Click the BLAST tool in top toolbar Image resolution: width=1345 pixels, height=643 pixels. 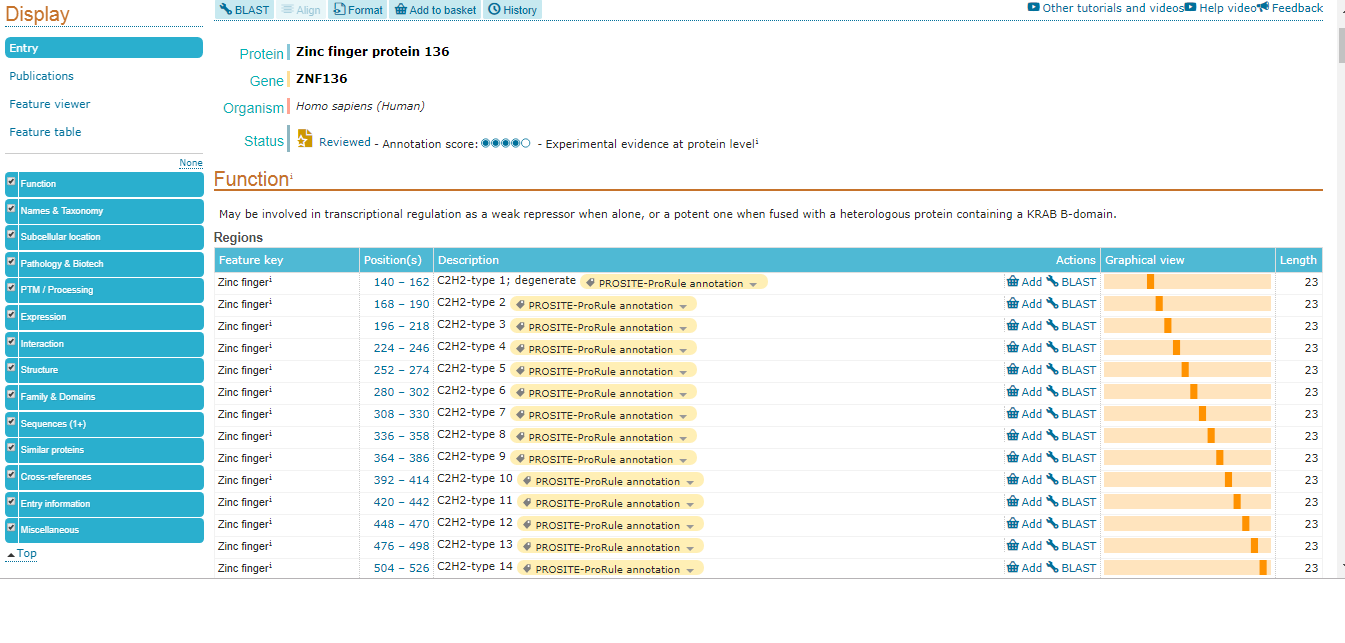pos(244,10)
